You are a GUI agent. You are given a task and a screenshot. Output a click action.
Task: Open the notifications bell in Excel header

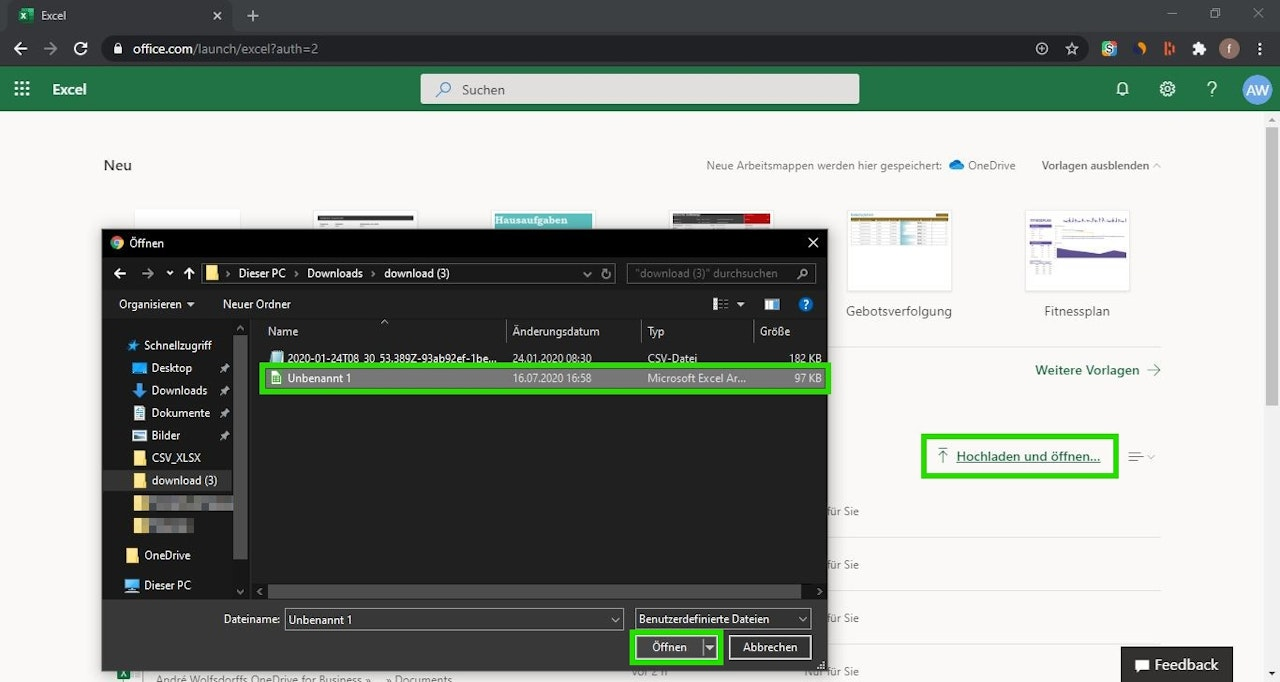(1122, 89)
